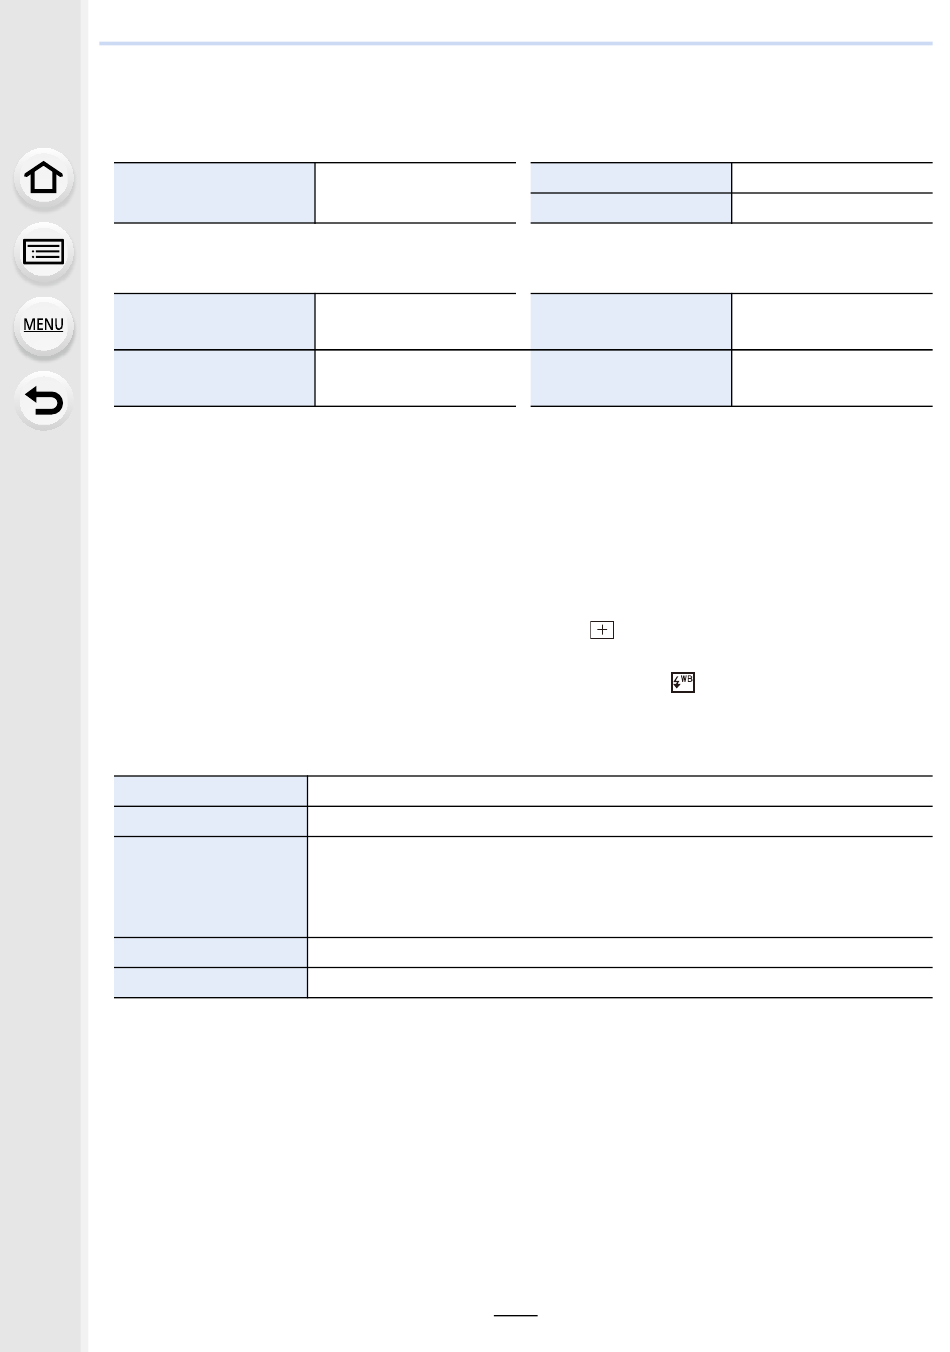Select the white cell beside first table's shaded cell
Viewport: 950px width, 1352px height.
click(415, 192)
